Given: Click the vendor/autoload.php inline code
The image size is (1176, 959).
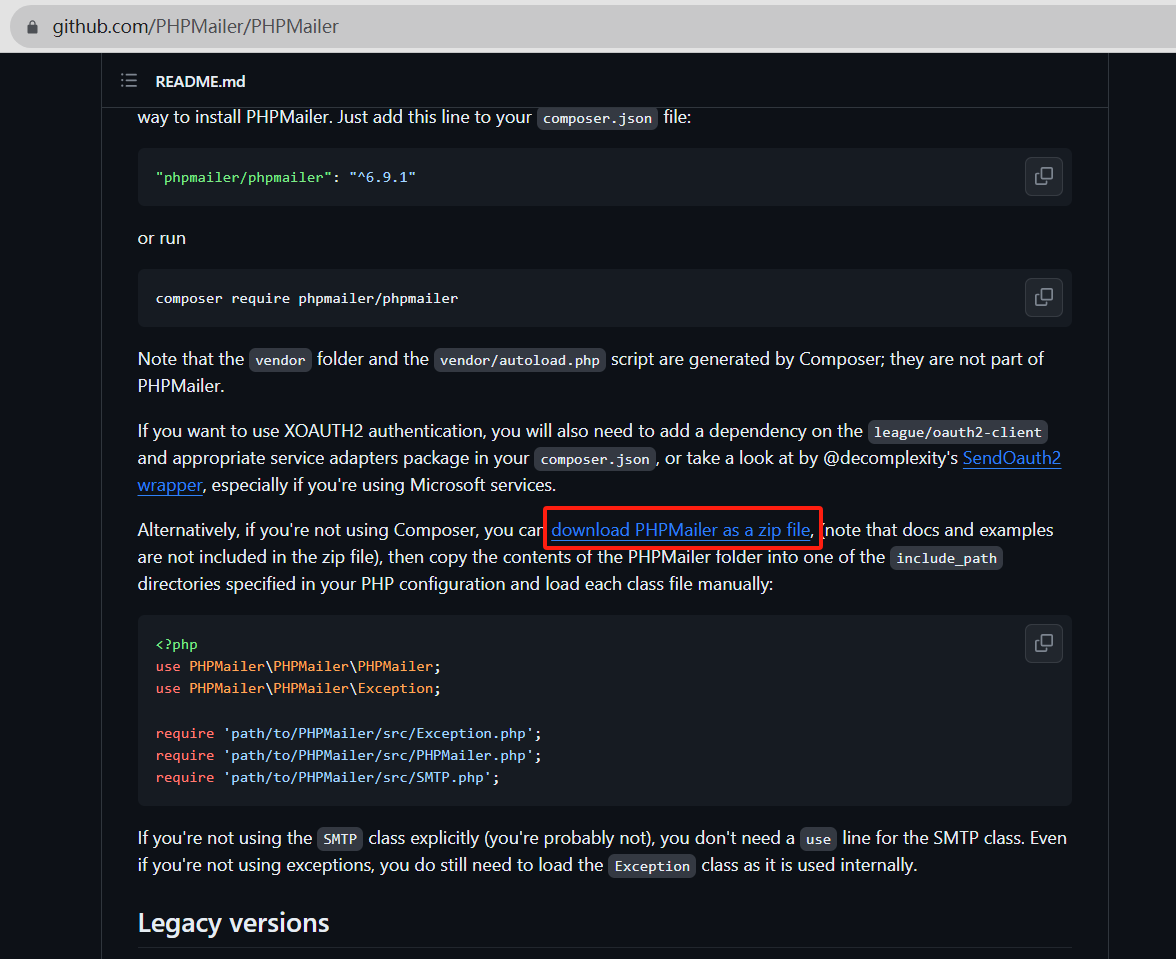Looking at the screenshot, I should 519,360.
